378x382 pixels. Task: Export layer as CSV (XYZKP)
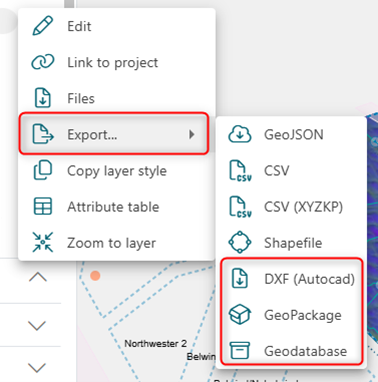[x=291, y=207]
